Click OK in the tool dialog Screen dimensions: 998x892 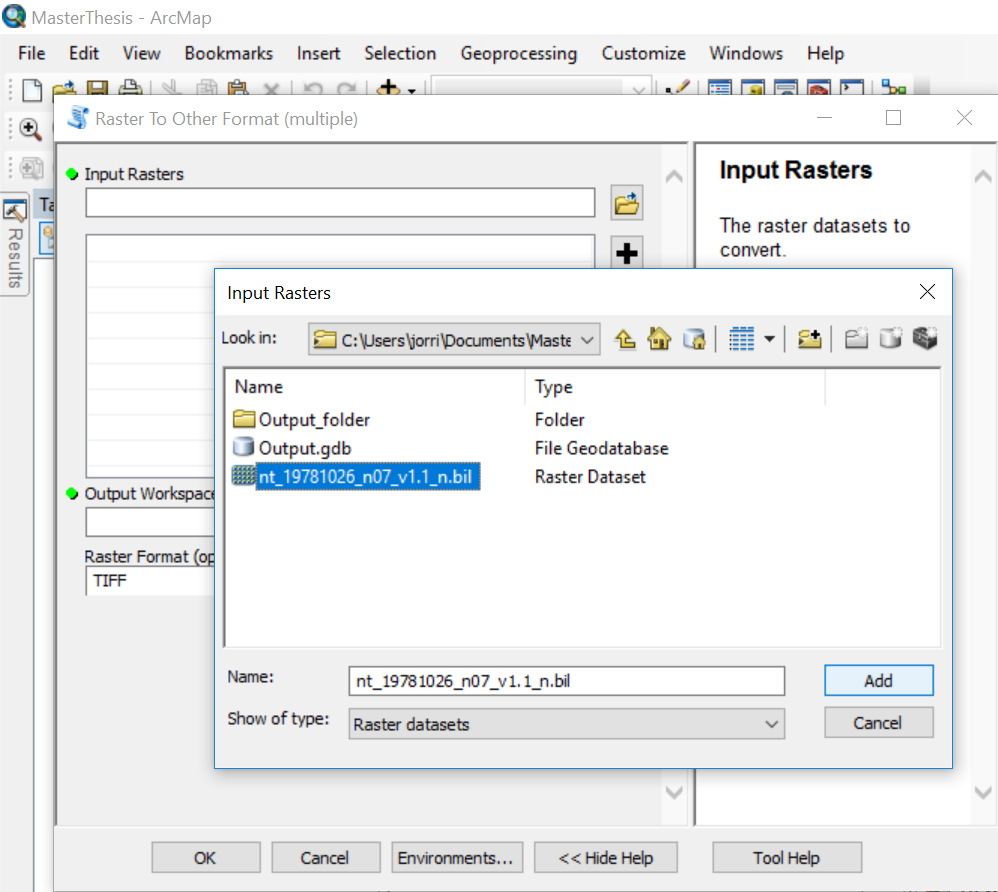click(x=206, y=858)
